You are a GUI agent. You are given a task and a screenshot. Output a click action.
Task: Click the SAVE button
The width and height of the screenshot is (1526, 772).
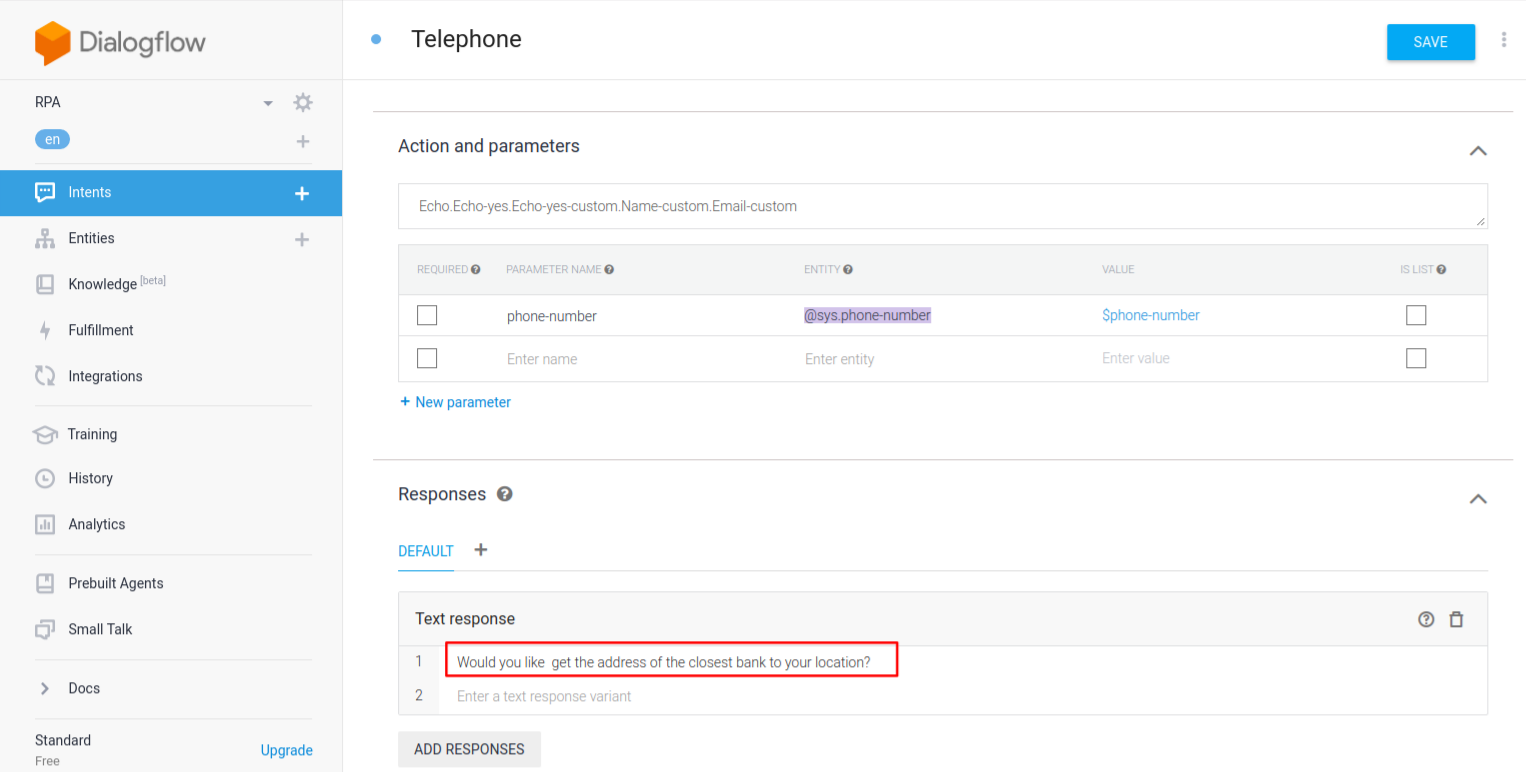pos(1430,42)
